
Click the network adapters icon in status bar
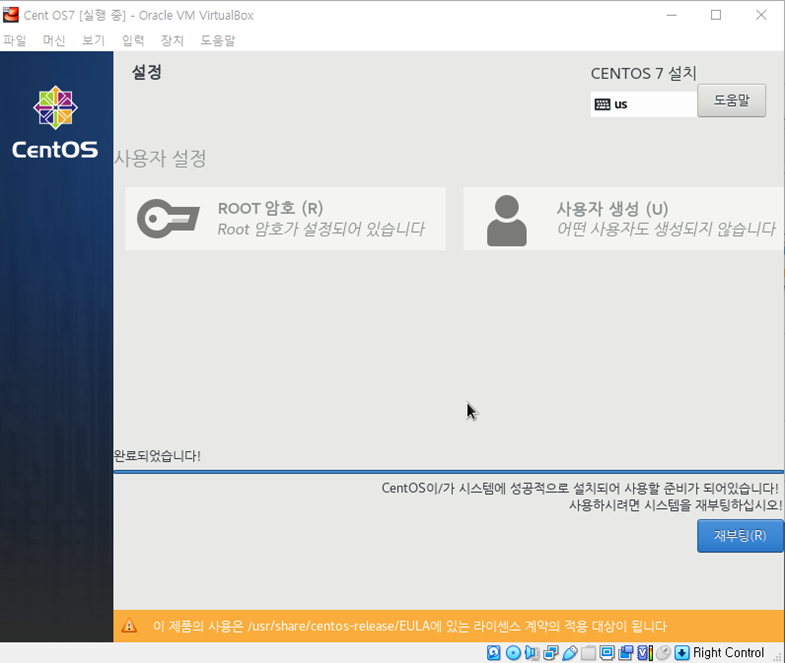(x=551, y=652)
